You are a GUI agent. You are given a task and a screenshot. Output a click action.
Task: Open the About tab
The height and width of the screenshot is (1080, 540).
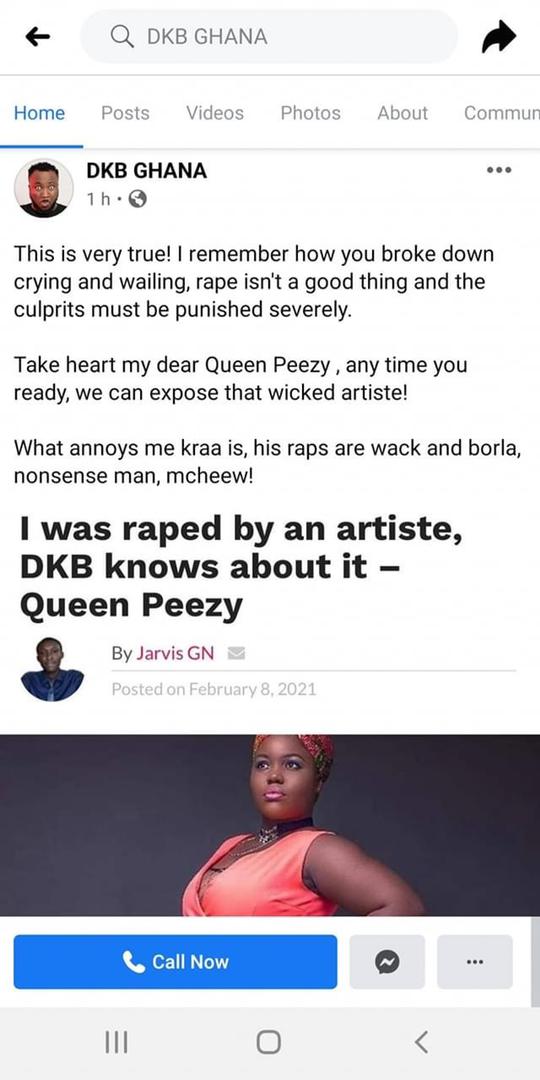[402, 113]
